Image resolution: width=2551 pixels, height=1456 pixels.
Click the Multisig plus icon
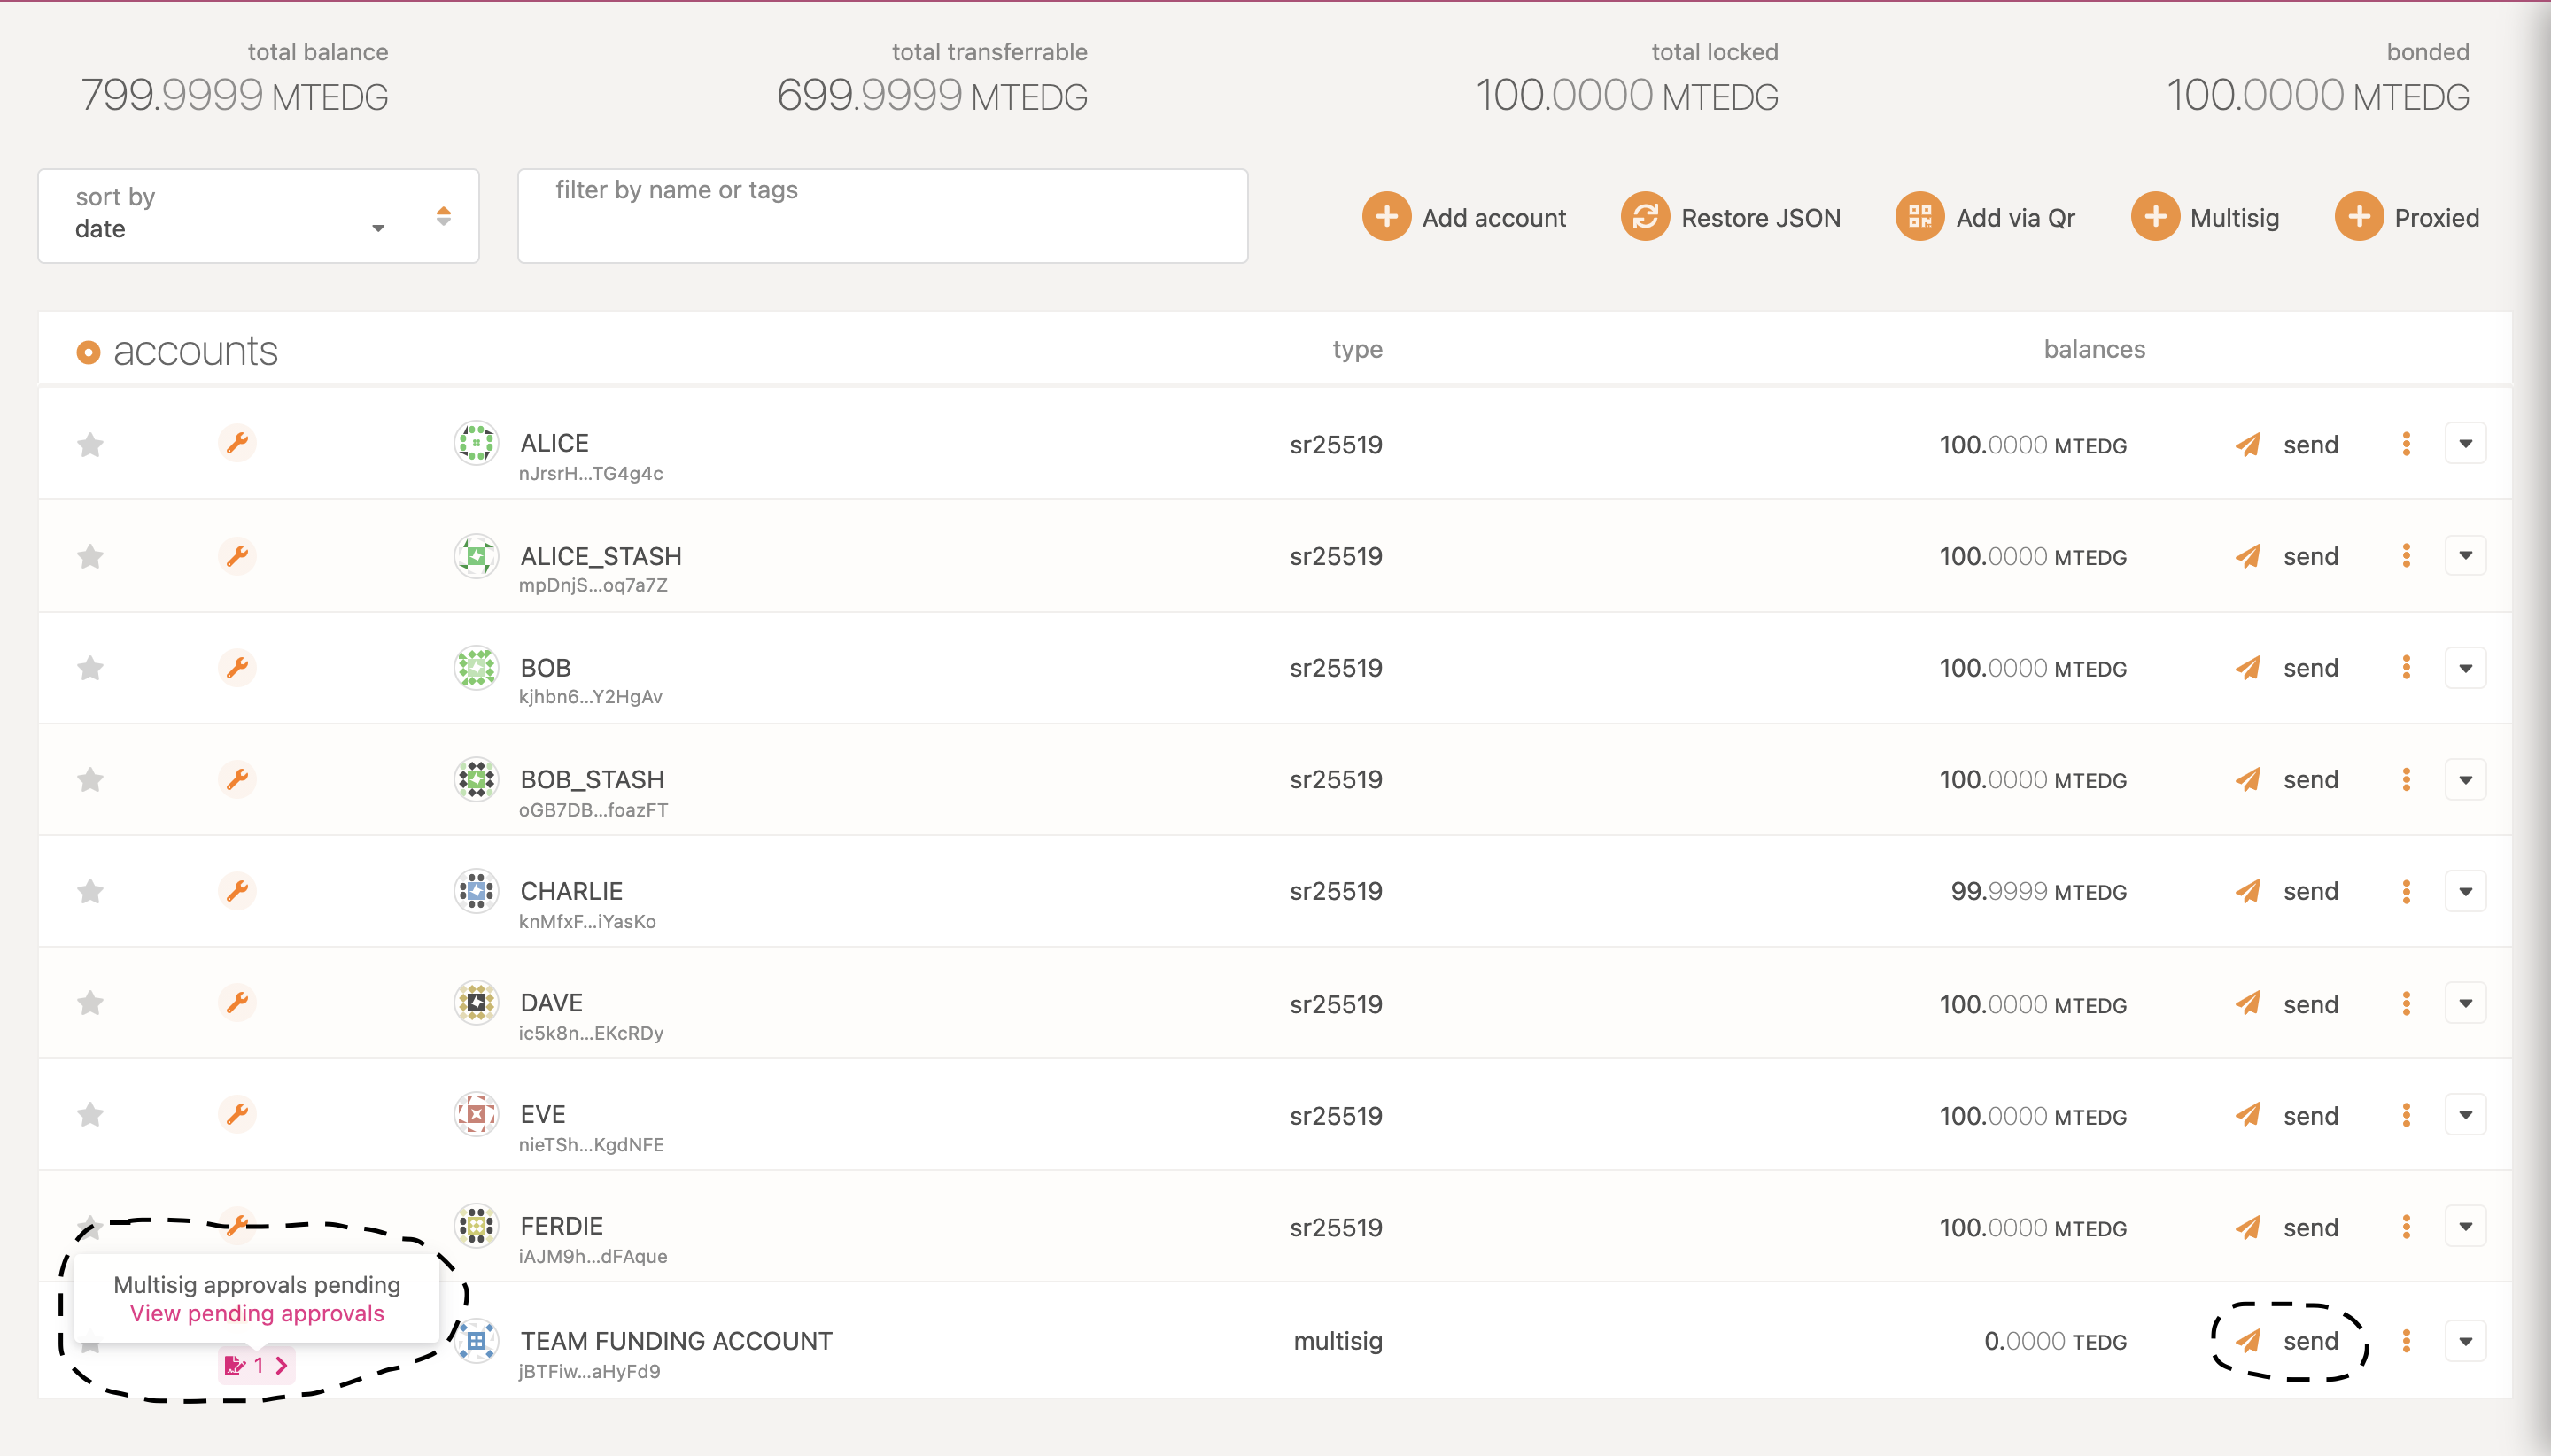pyautogui.click(x=2155, y=217)
